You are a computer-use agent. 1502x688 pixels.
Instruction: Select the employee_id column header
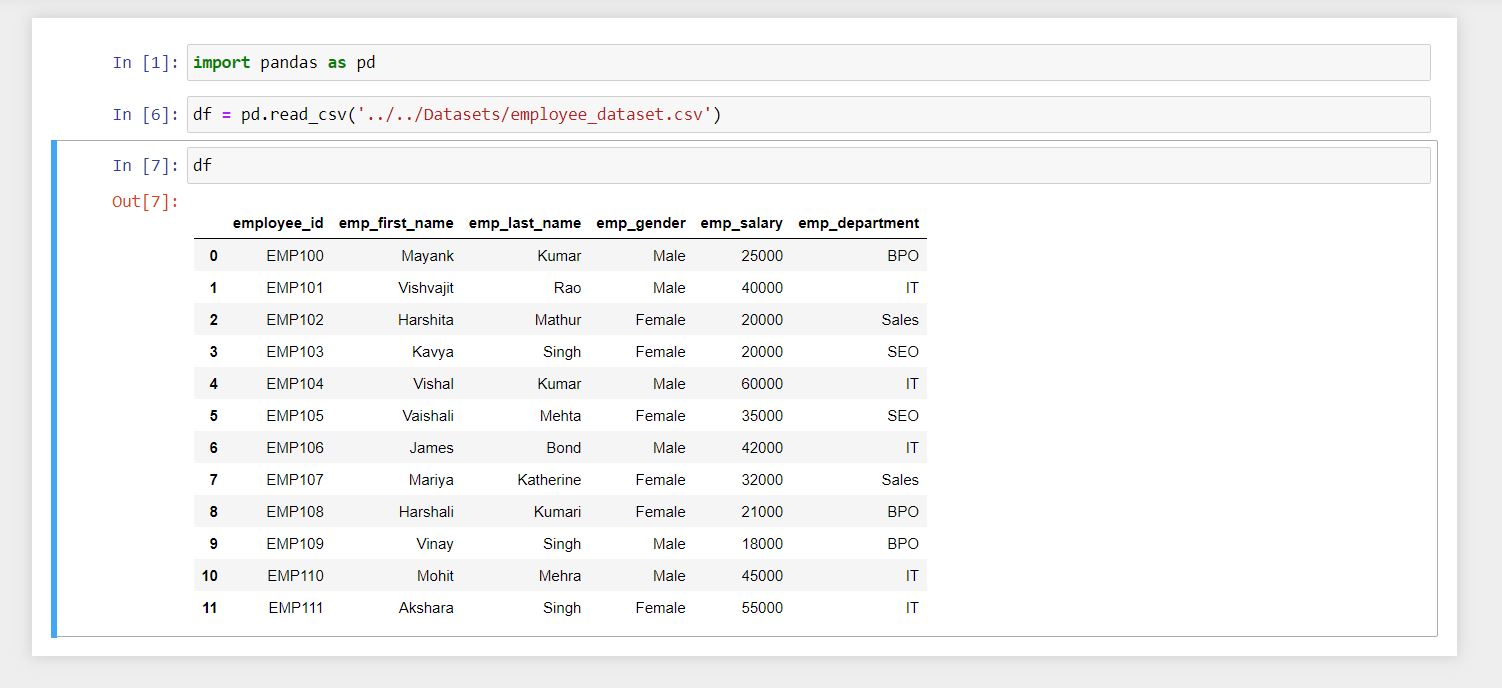pos(278,223)
